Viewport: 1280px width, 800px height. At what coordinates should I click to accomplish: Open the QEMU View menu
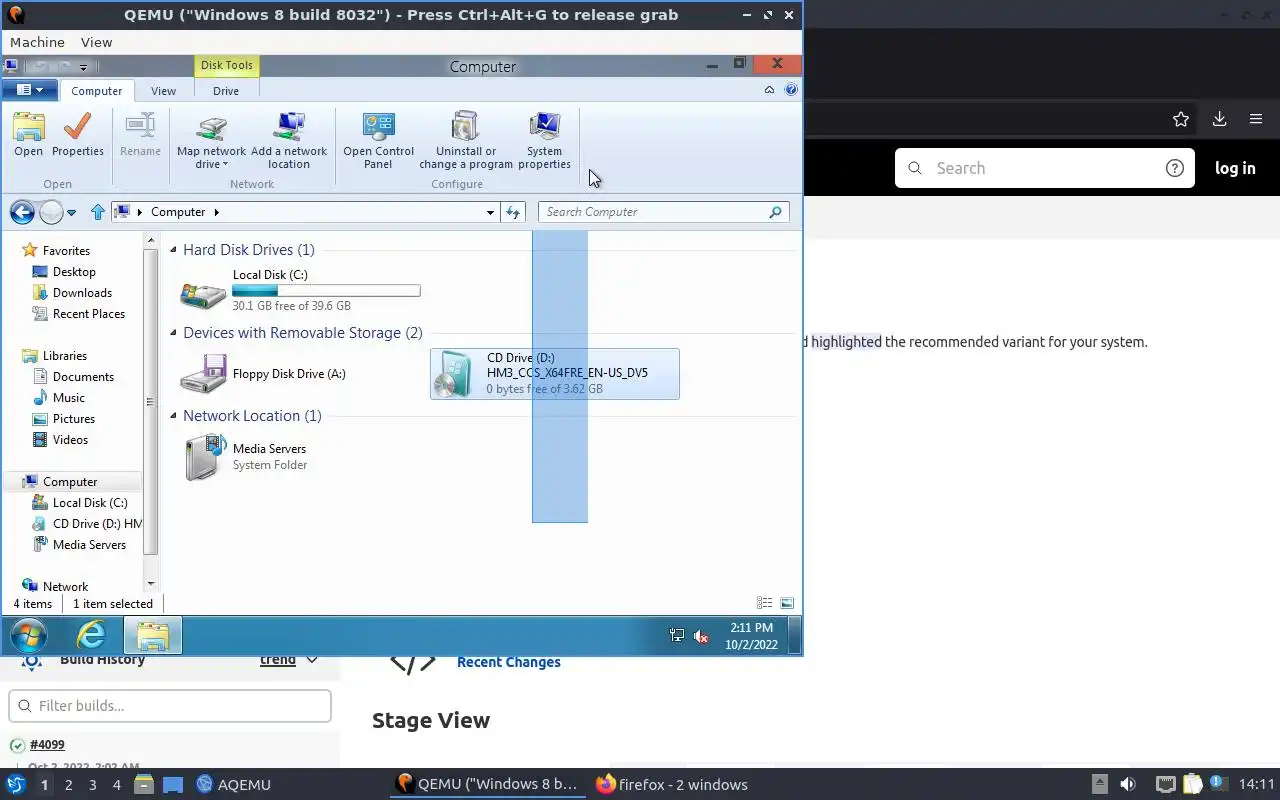96,42
